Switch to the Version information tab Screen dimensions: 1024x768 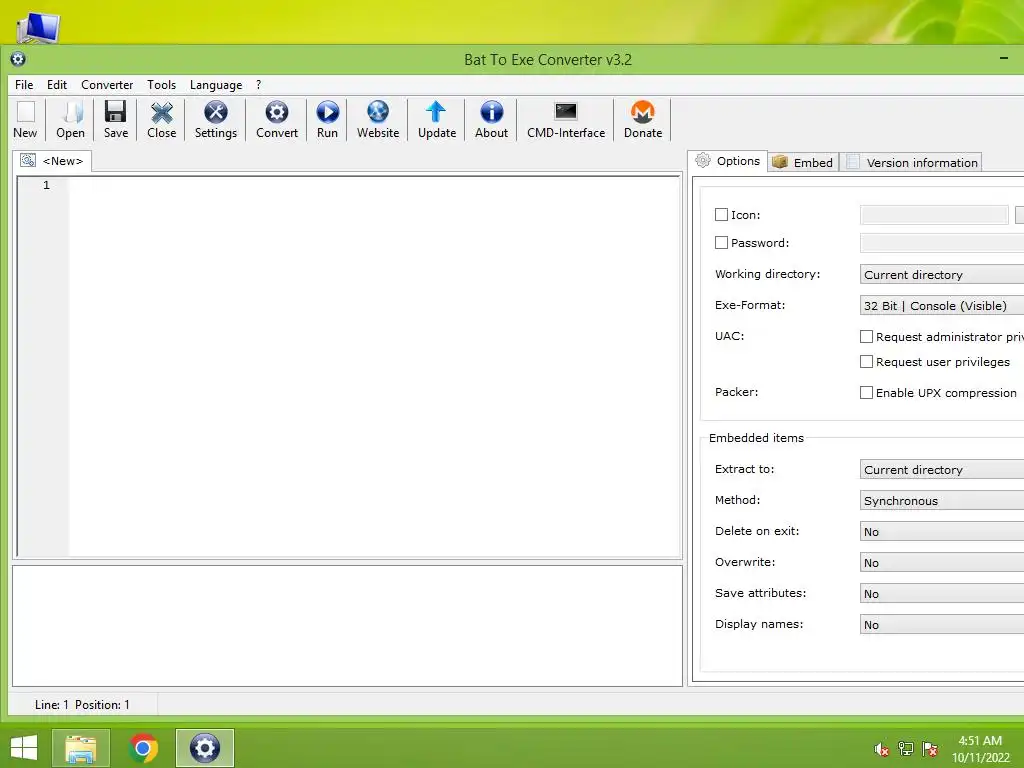click(912, 162)
